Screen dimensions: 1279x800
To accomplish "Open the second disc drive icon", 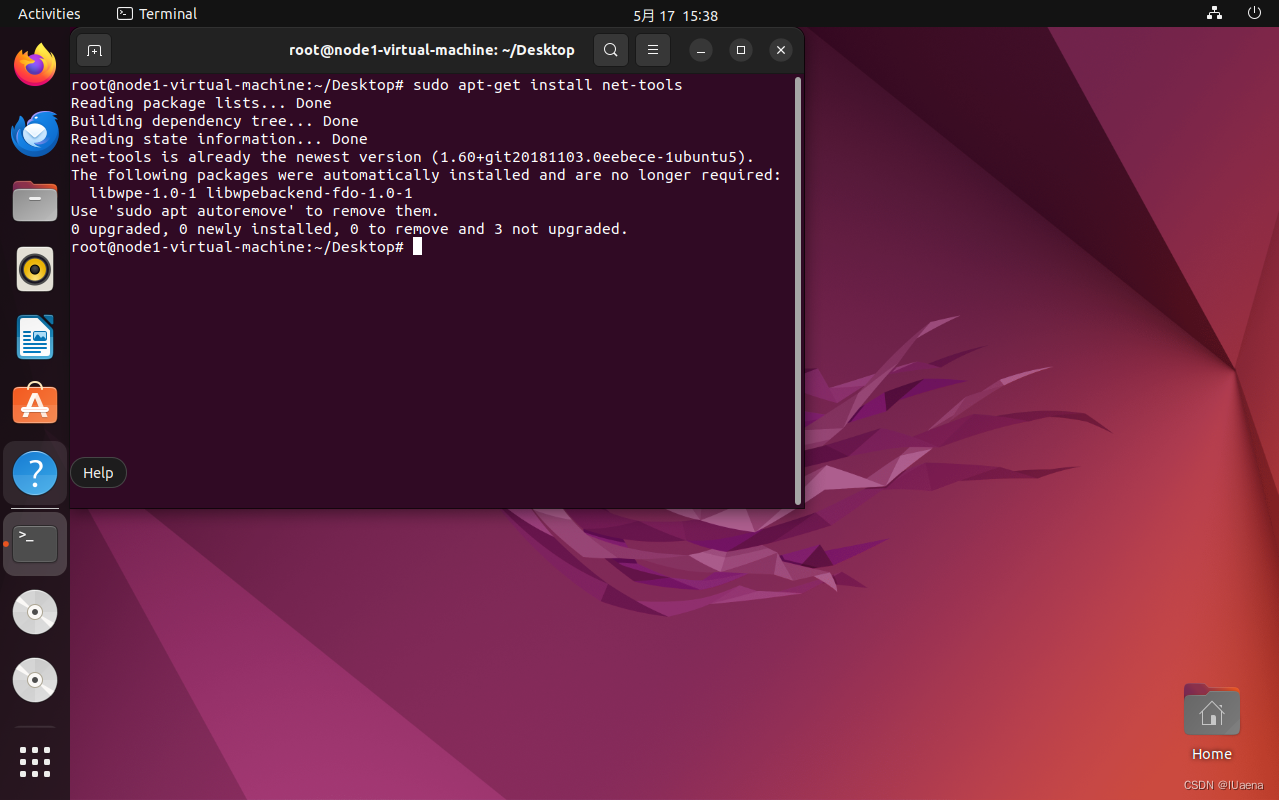I will coord(35,680).
